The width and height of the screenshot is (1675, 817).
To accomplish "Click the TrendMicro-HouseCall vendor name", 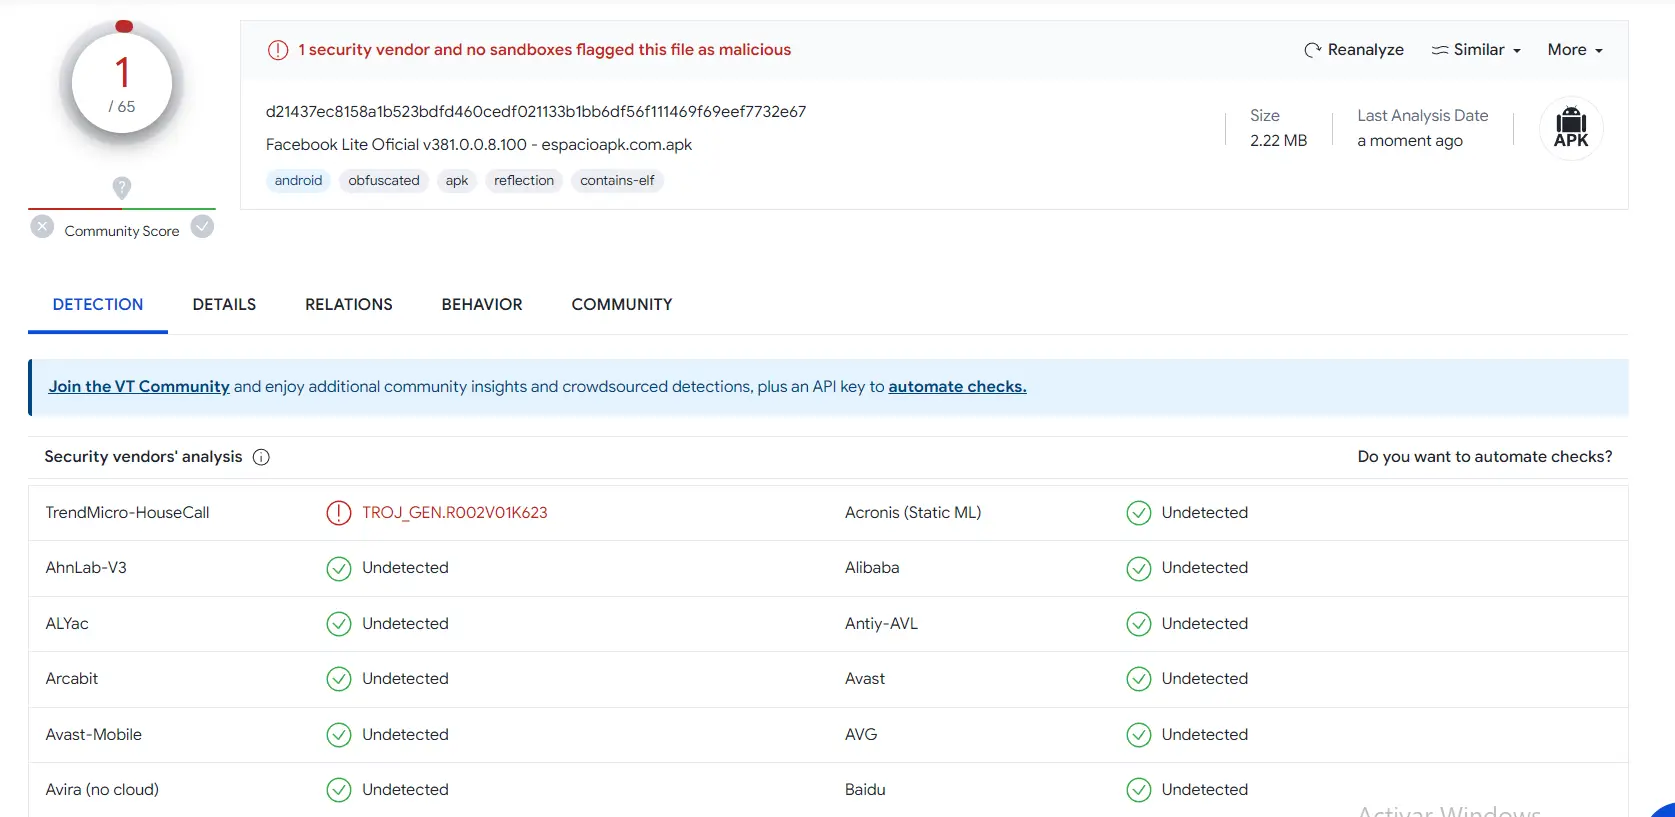I will point(127,513).
